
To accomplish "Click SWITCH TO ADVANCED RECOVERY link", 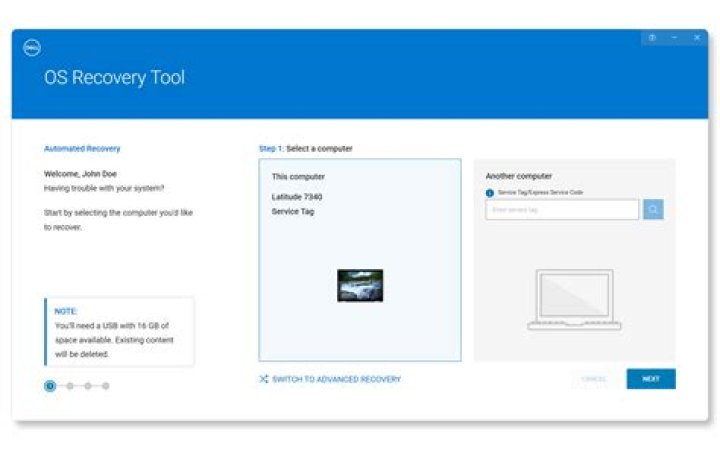I will pyautogui.click(x=336, y=379).
